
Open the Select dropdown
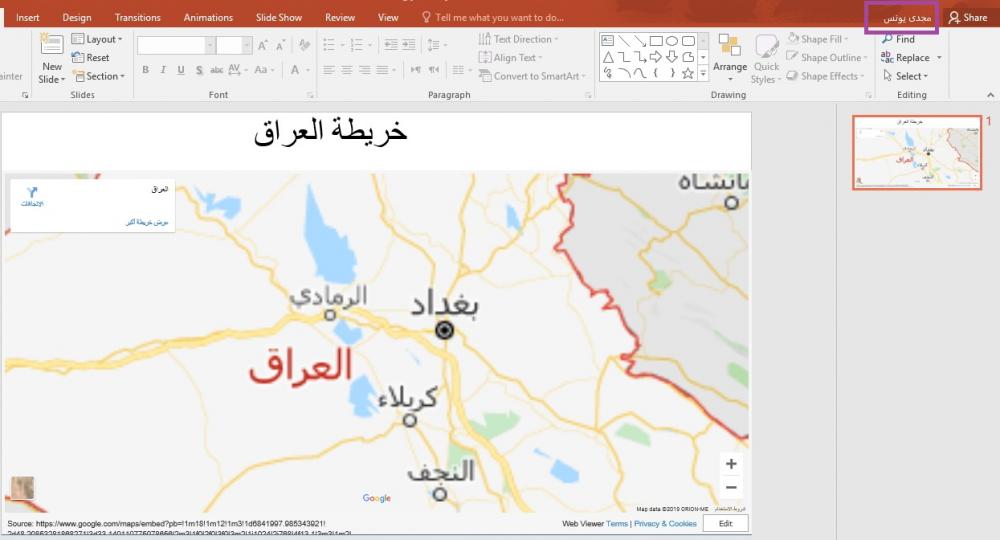(x=905, y=76)
